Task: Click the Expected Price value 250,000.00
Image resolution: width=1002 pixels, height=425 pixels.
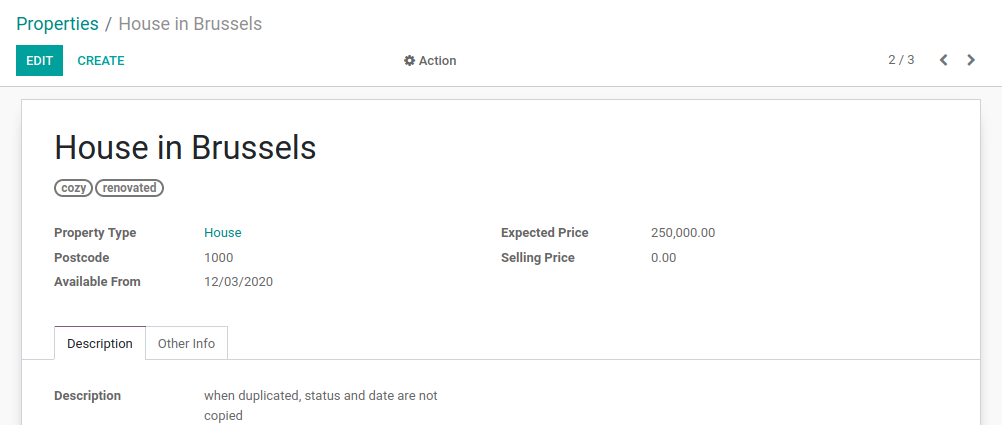Action: (x=683, y=233)
